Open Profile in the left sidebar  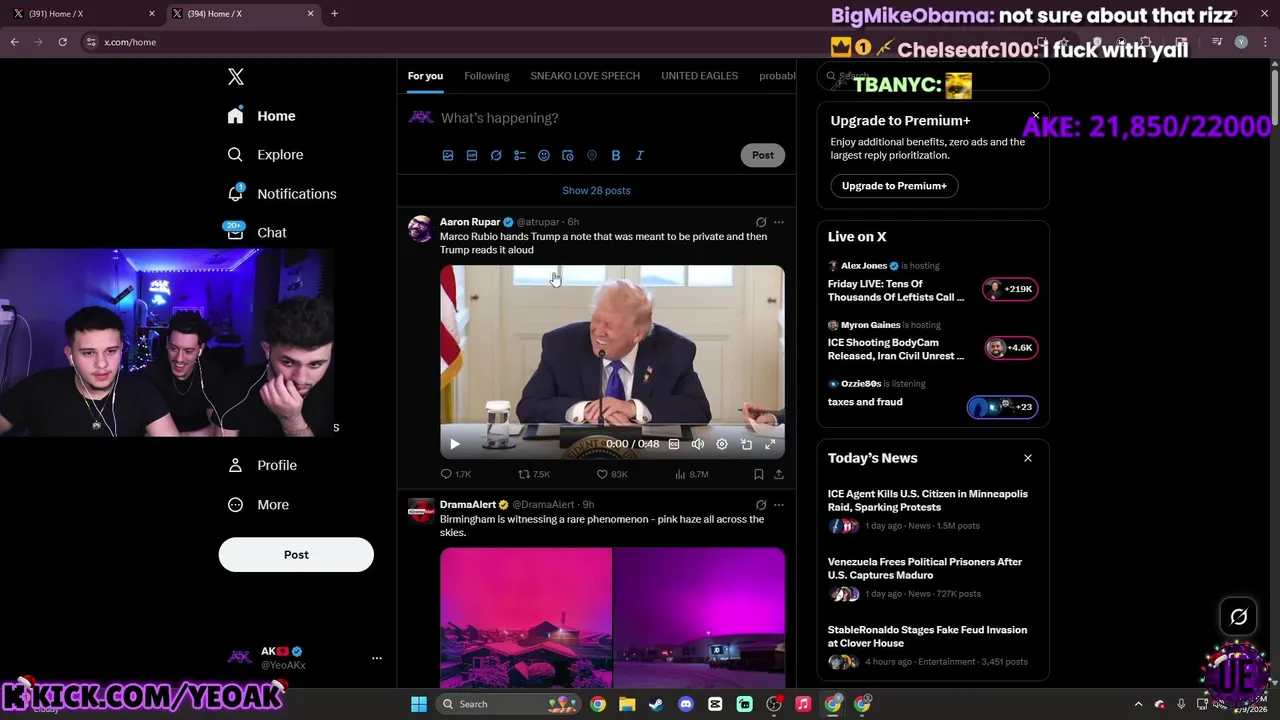click(x=262, y=465)
